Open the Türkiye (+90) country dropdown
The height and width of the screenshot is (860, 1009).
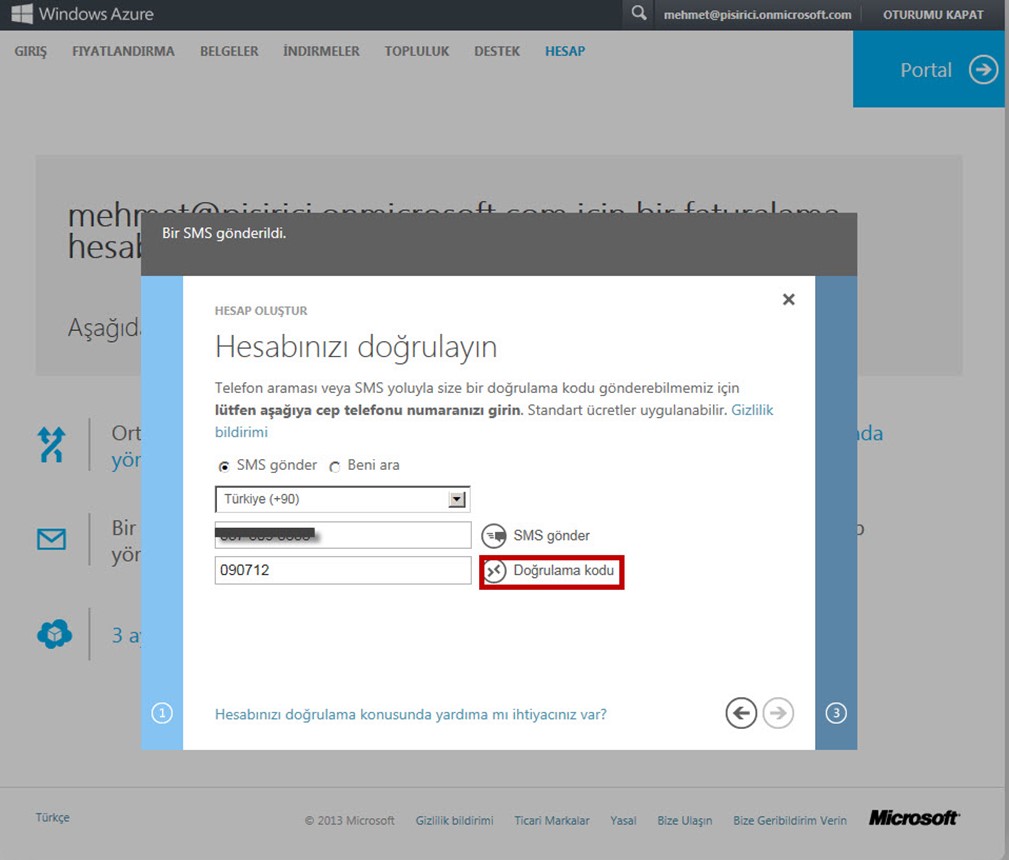342,499
